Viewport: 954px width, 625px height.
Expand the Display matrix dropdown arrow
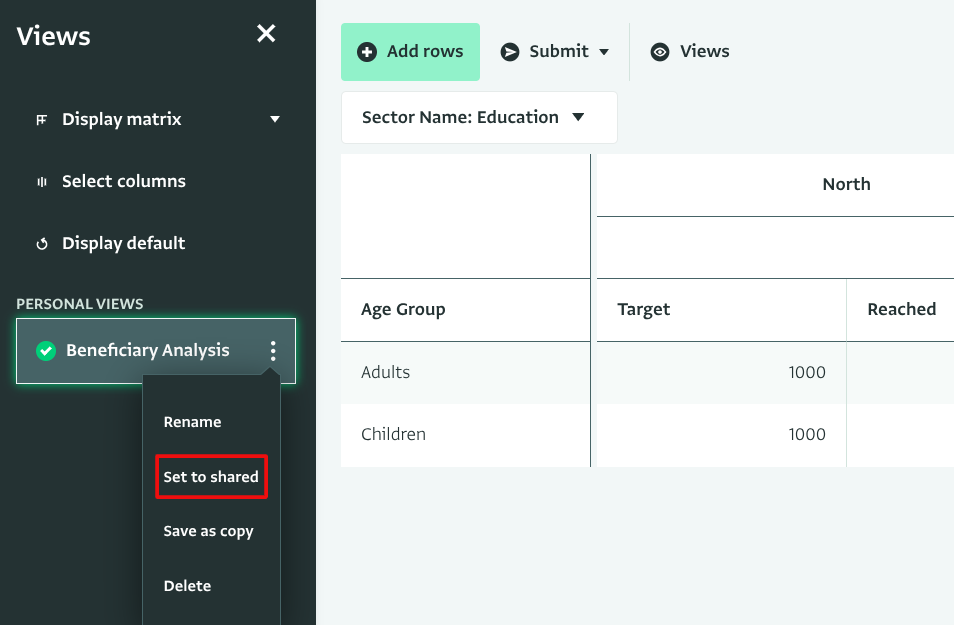(275, 120)
